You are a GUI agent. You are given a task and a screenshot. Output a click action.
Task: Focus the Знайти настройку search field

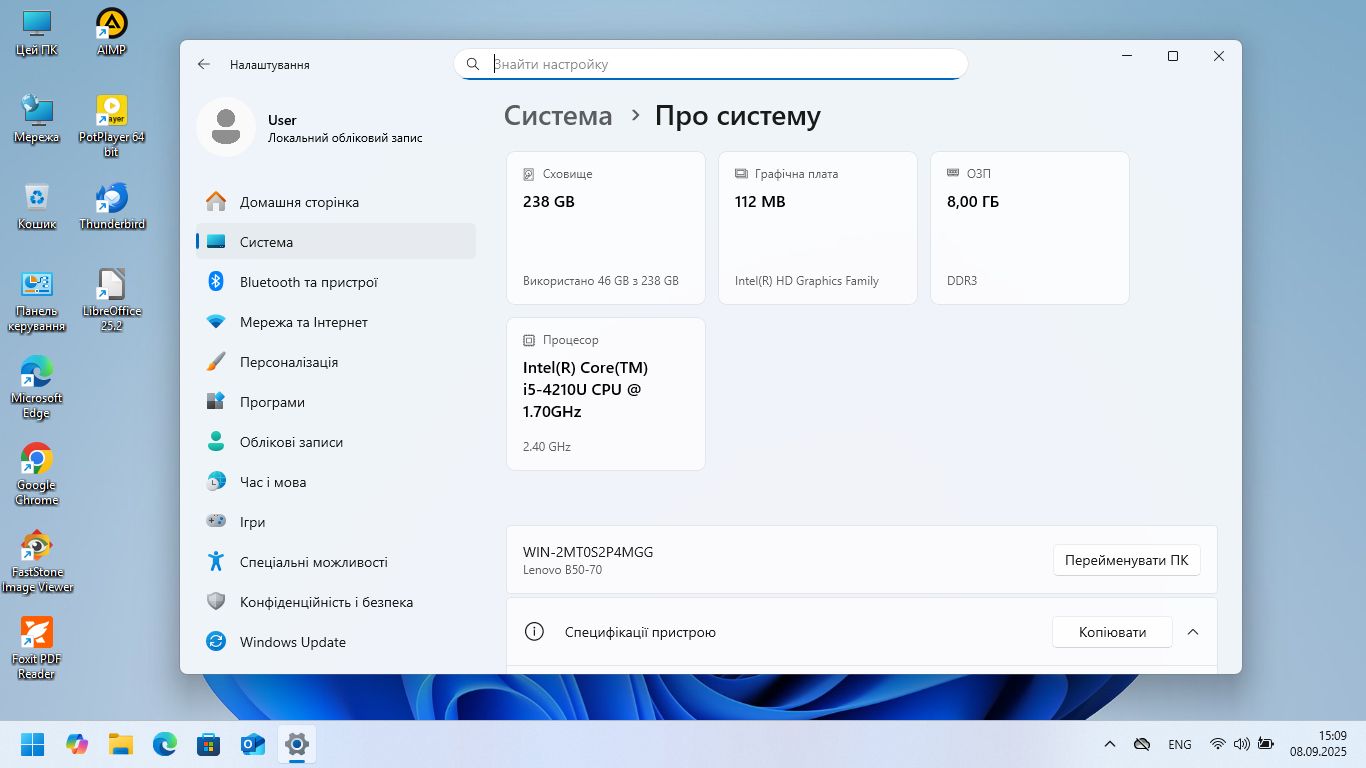coord(711,64)
